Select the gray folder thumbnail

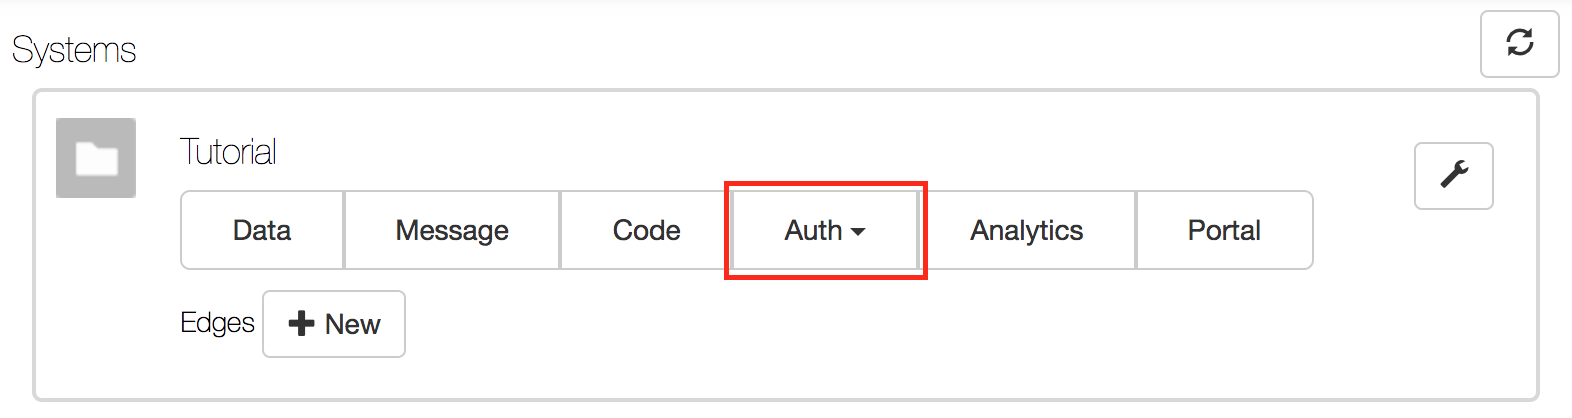[96, 158]
